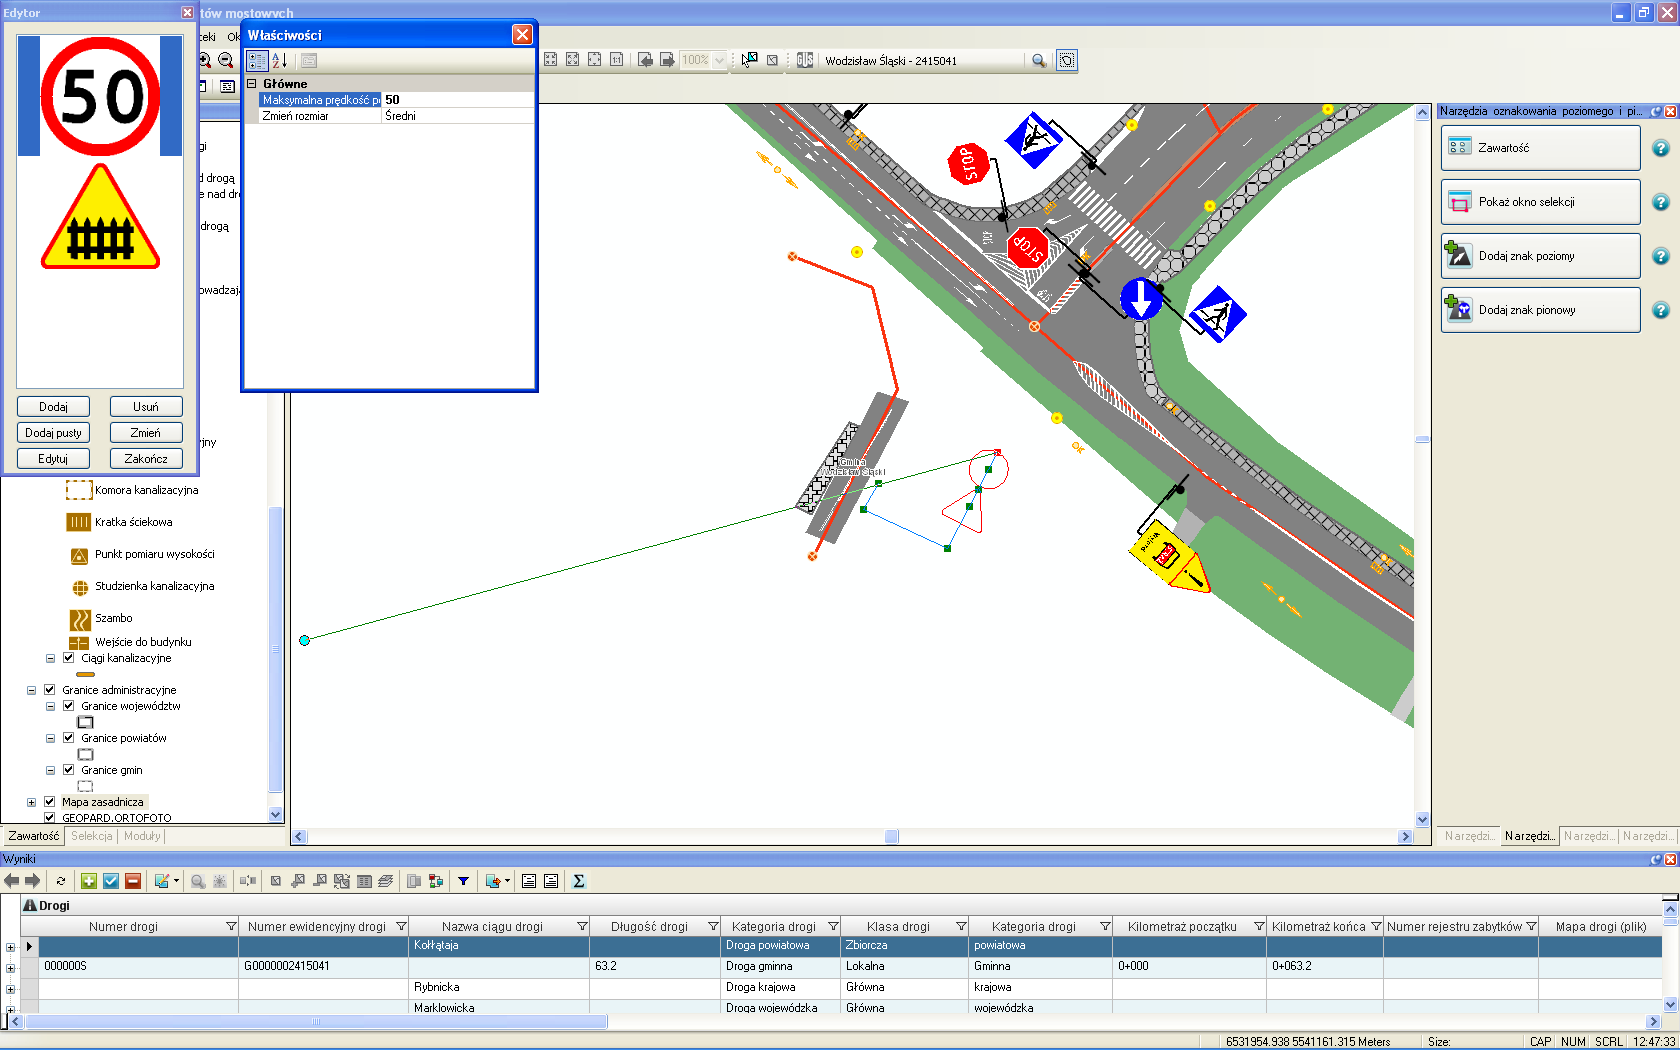Click the zoom out magnifier in map toolbar
1680x1050 pixels.
[x=226, y=60]
